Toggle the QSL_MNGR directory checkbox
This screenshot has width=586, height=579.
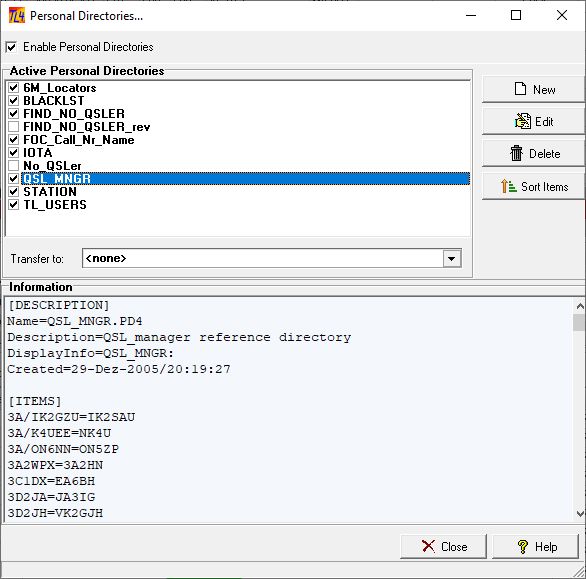click(13, 179)
